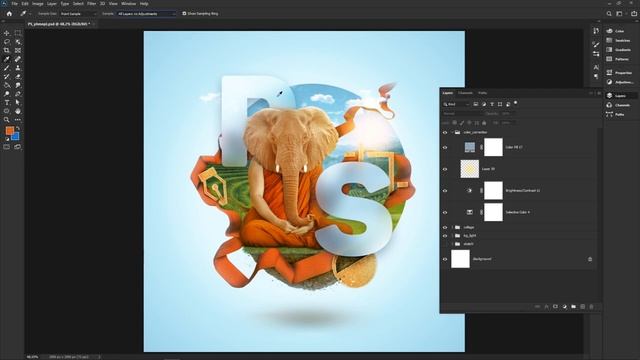This screenshot has width=640, height=360.
Task: Open the Sample Size Point Sample dropdown
Action: (79, 13)
